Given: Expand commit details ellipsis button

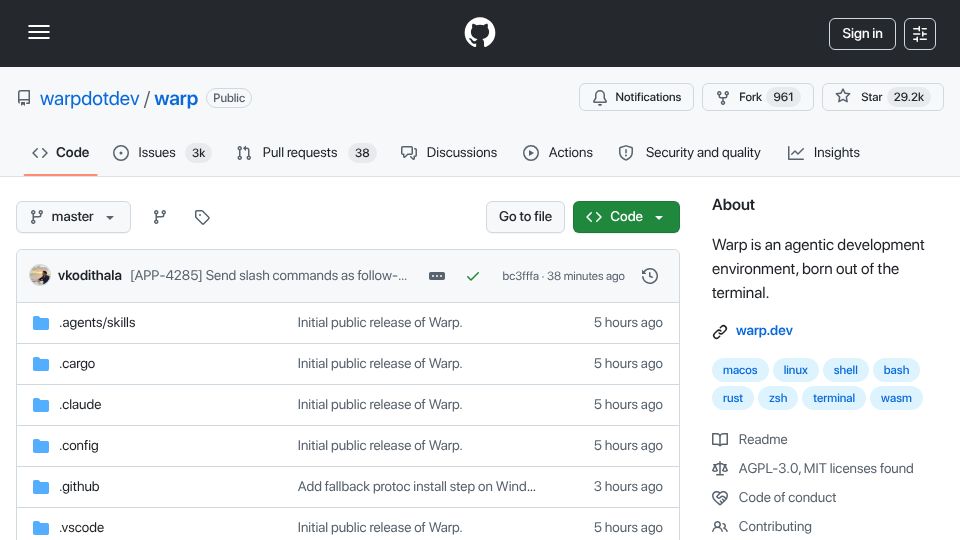Looking at the screenshot, I should pos(437,276).
